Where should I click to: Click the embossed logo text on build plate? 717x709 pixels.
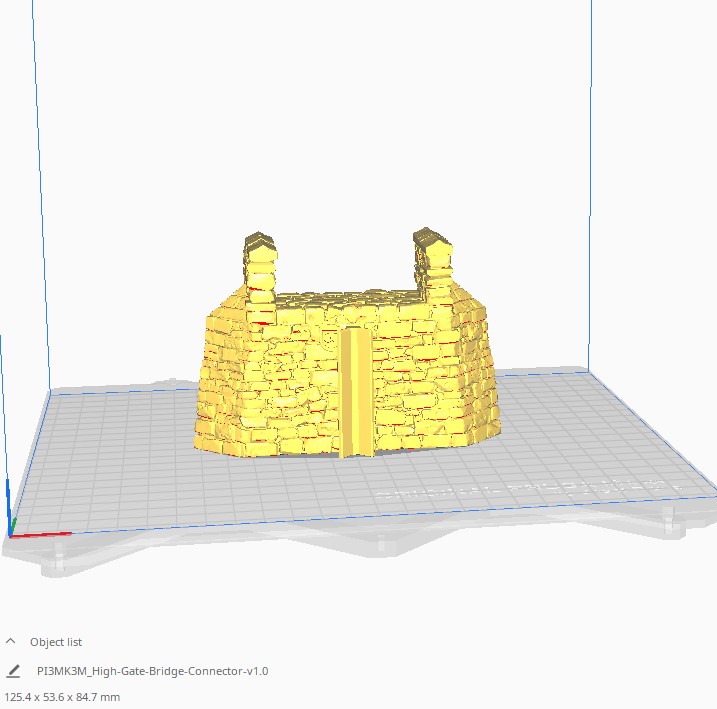[x=520, y=489]
